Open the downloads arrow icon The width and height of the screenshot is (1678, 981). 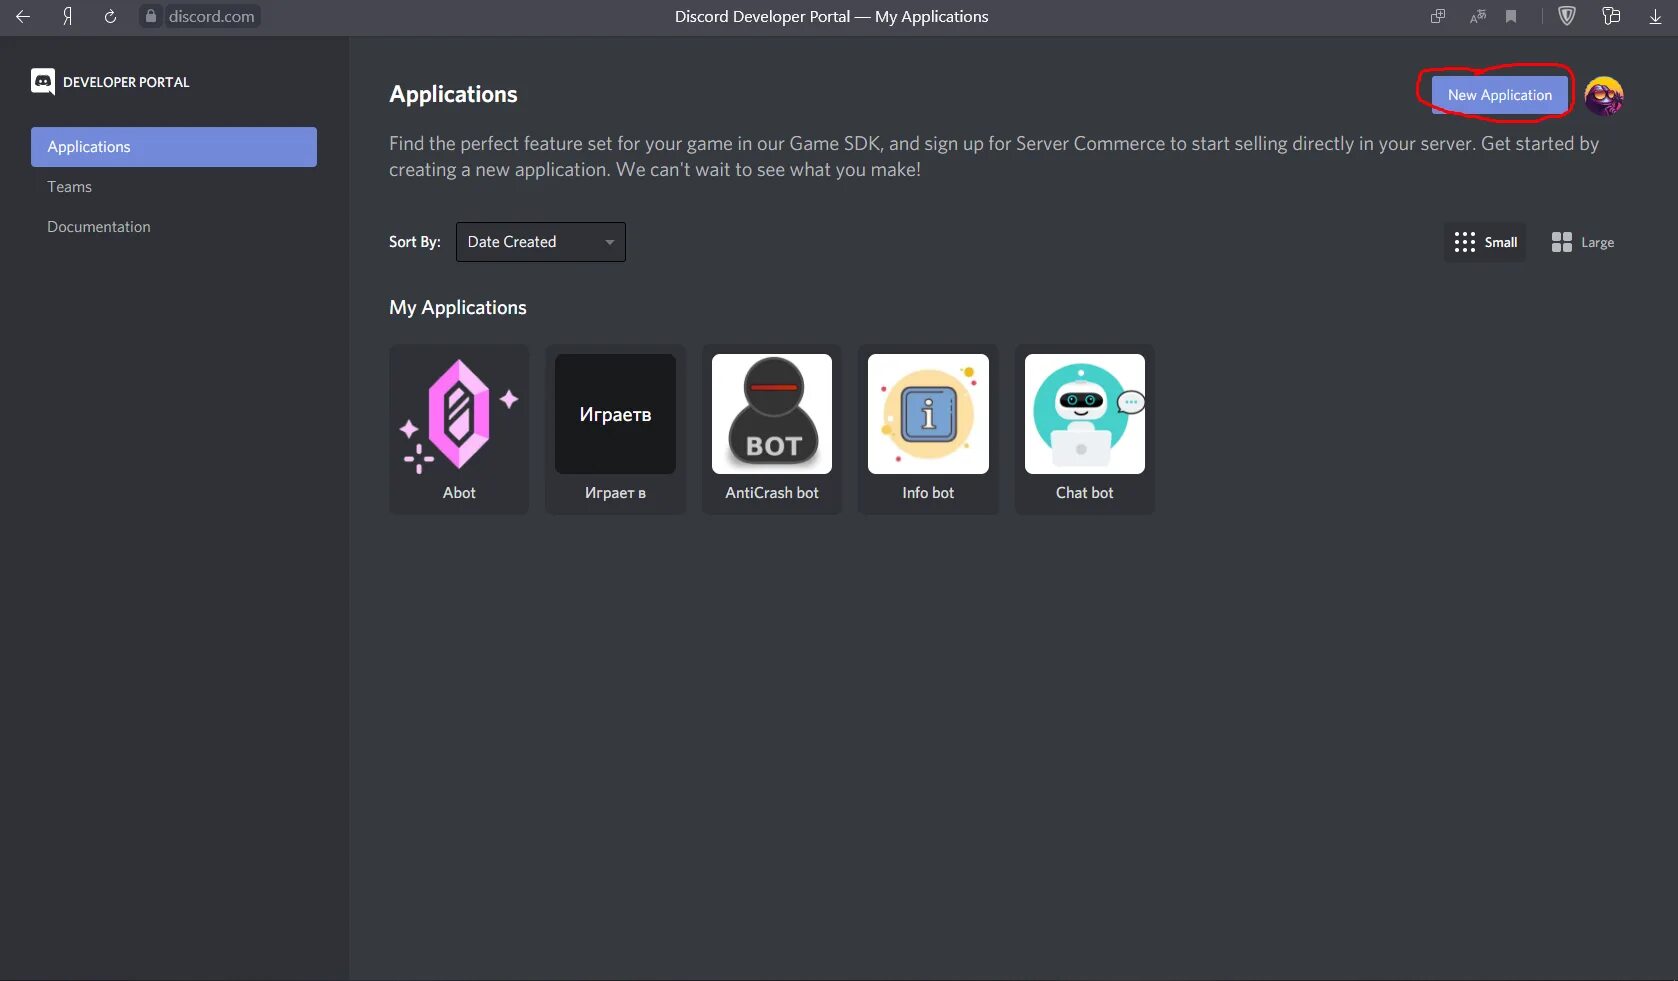(x=1655, y=16)
